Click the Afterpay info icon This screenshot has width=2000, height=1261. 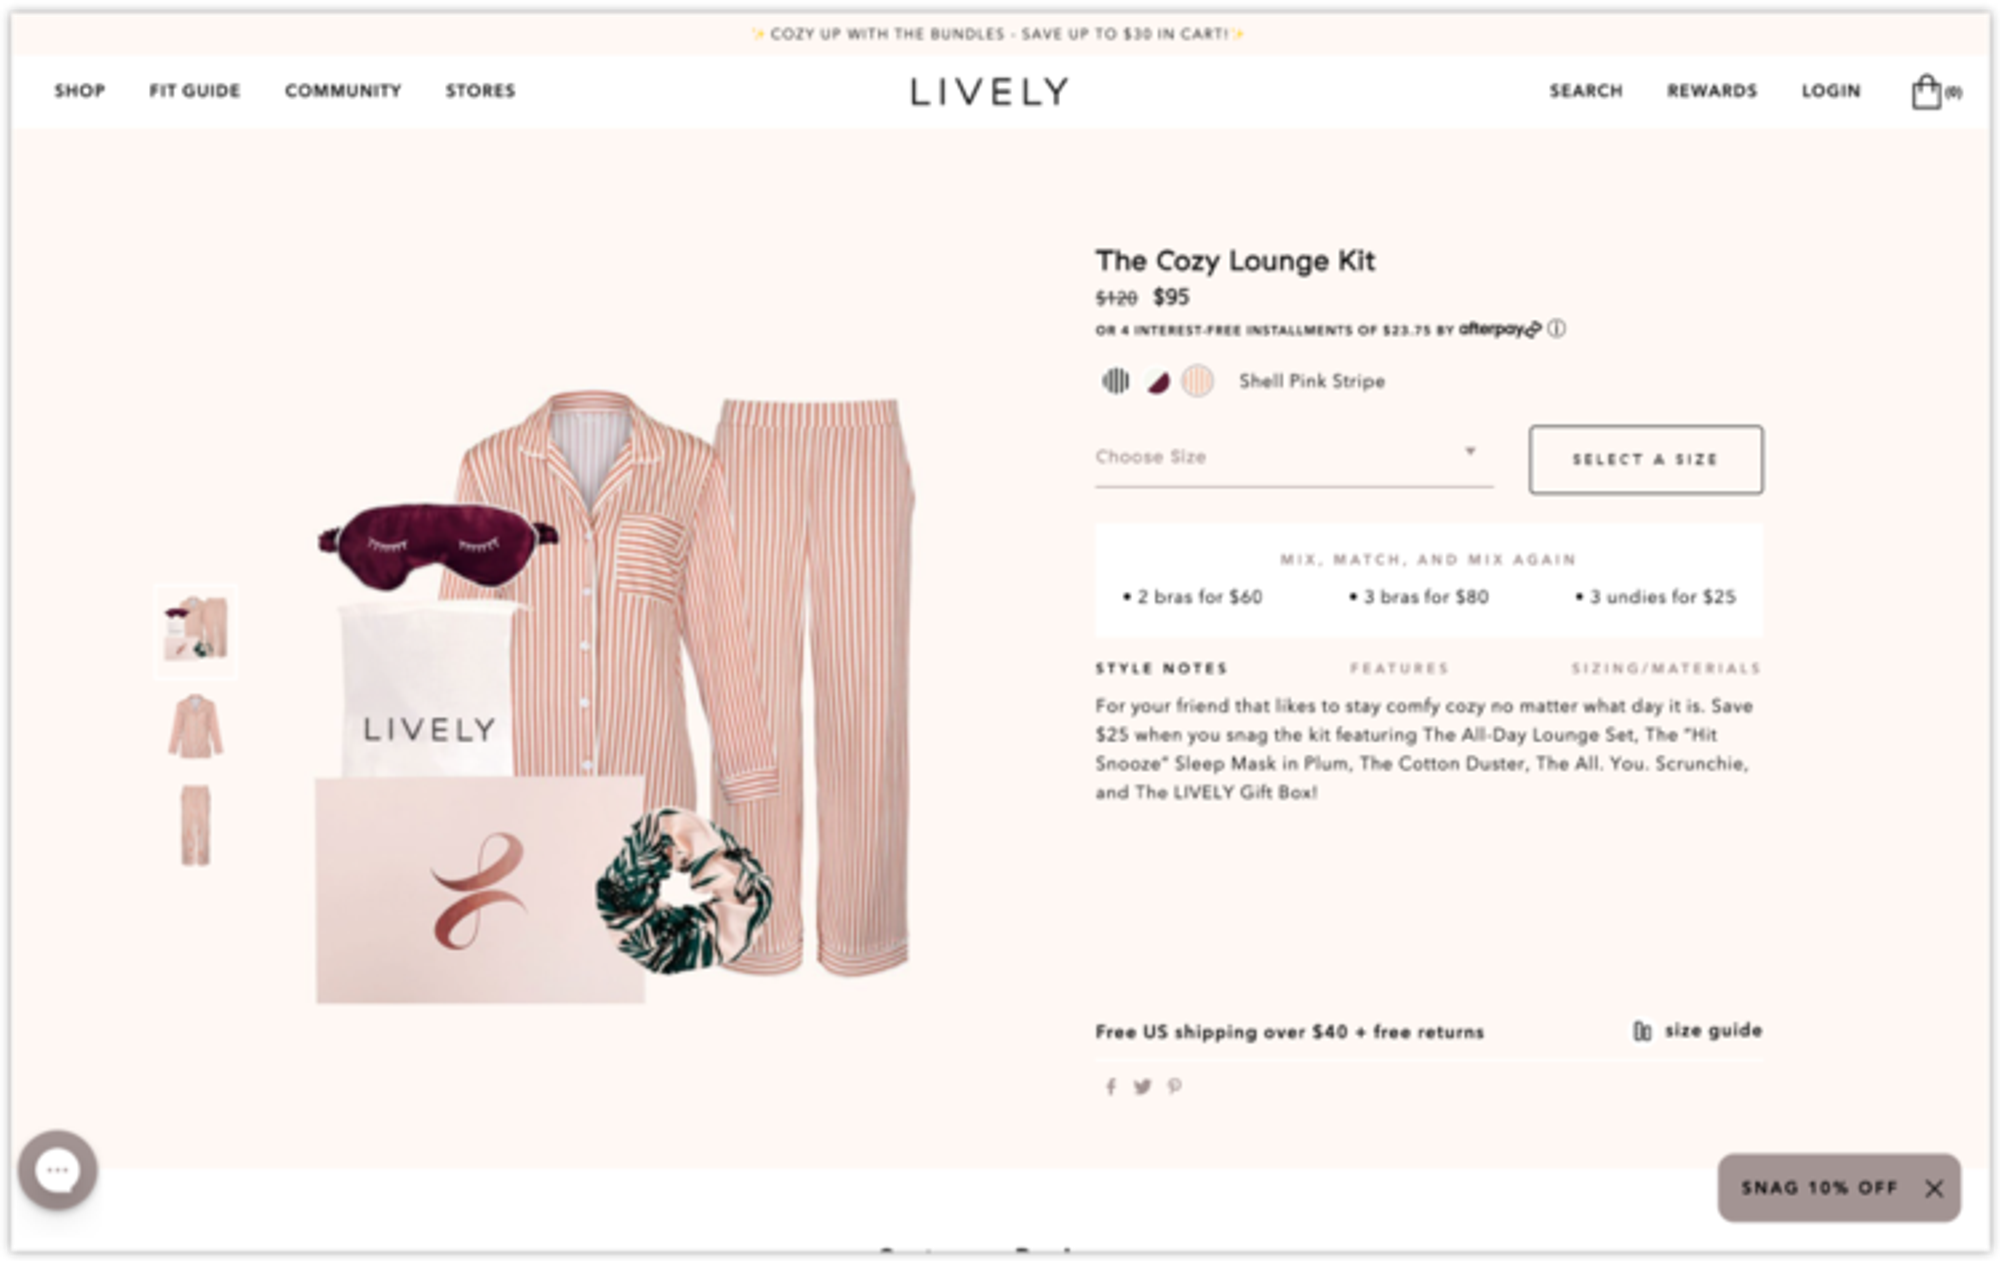click(x=1557, y=328)
